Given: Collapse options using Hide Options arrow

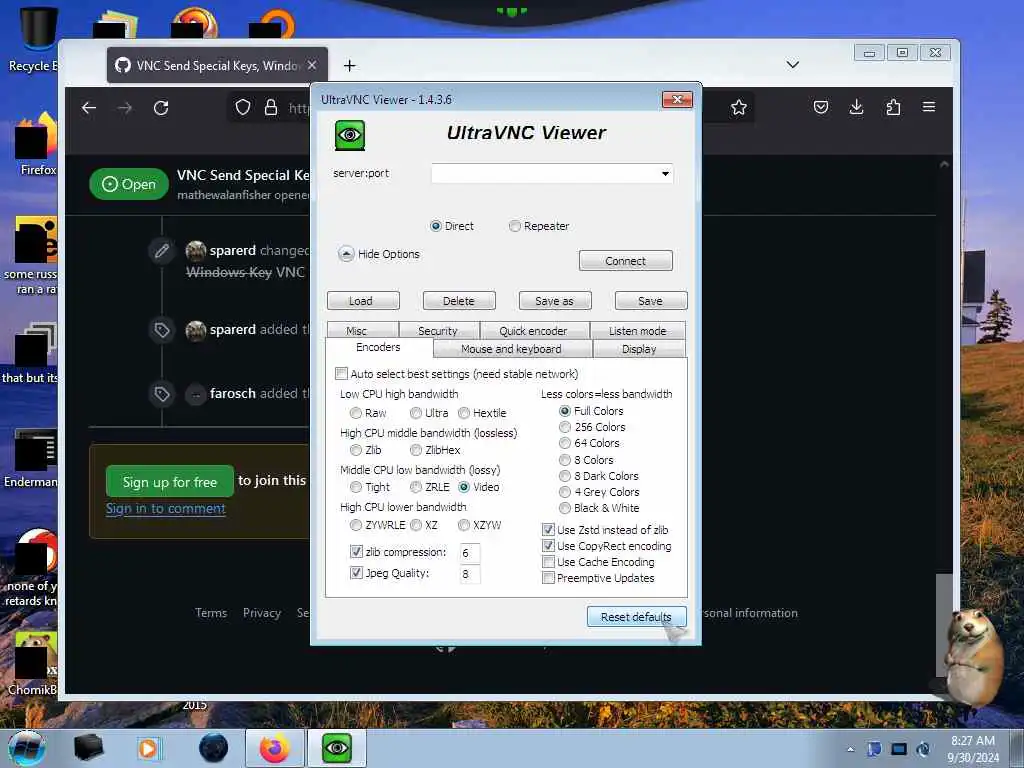Looking at the screenshot, I should point(346,254).
